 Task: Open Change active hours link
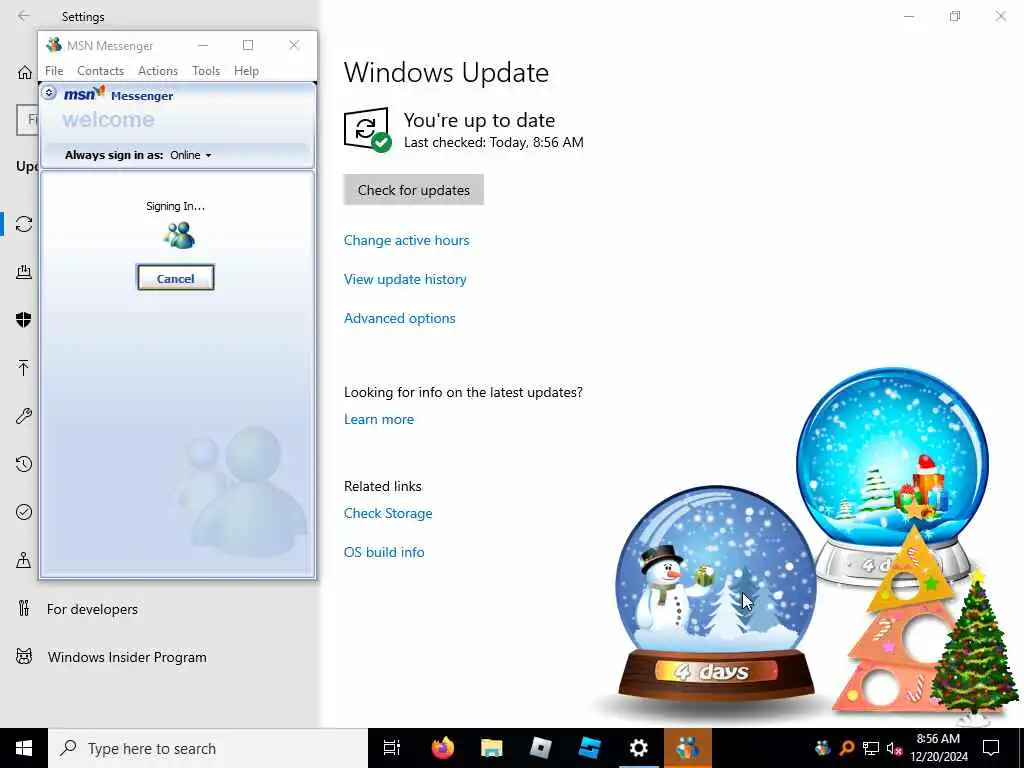406,240
